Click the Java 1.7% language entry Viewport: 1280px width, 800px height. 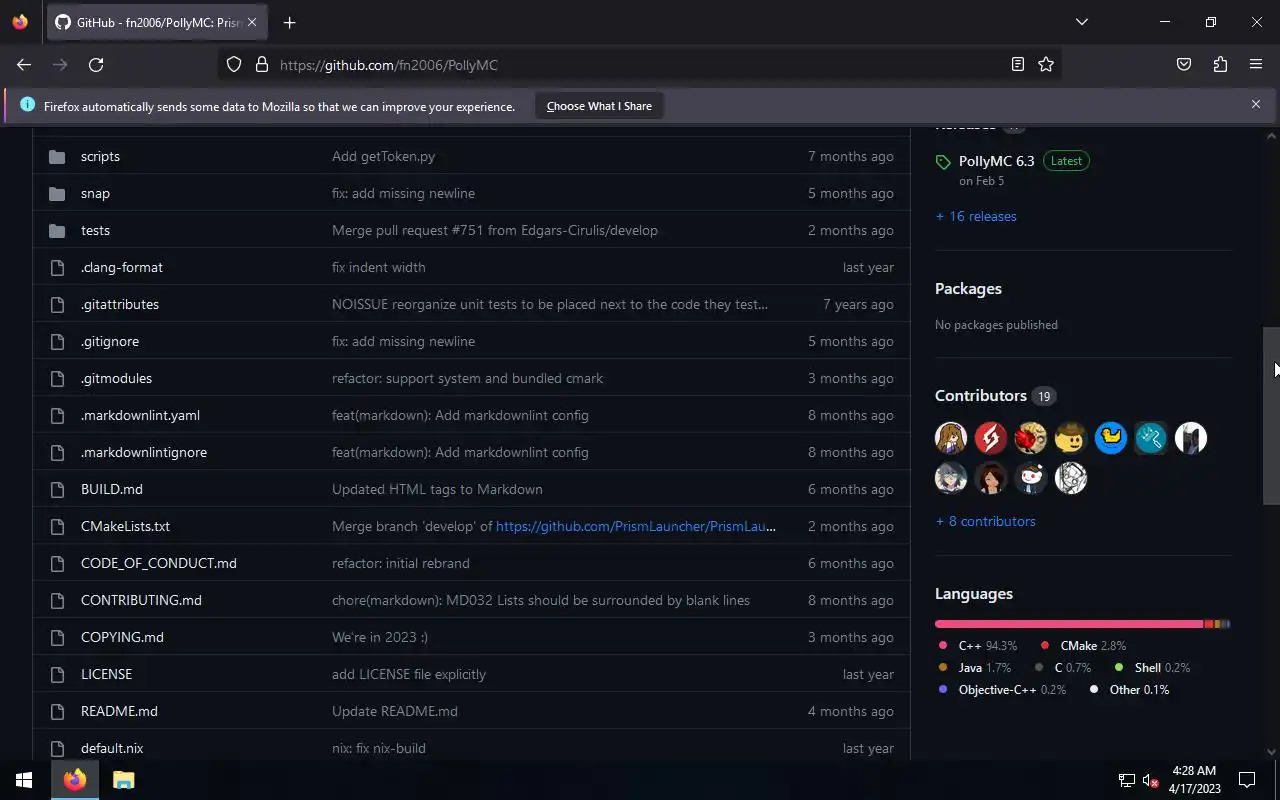975,668
